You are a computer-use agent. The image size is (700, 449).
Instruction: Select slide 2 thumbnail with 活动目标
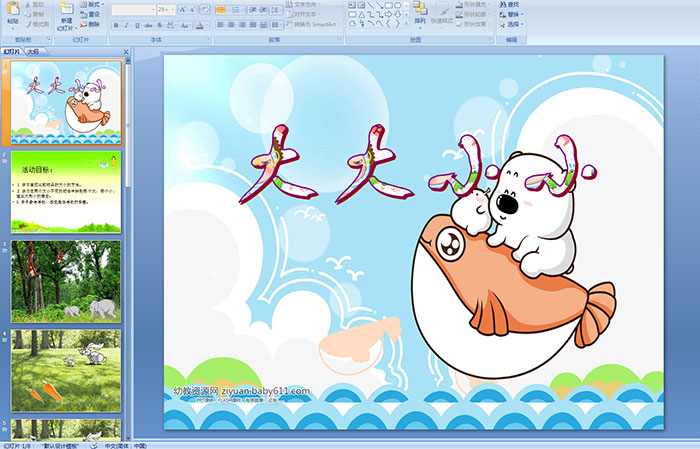click(x=66, y=192)
